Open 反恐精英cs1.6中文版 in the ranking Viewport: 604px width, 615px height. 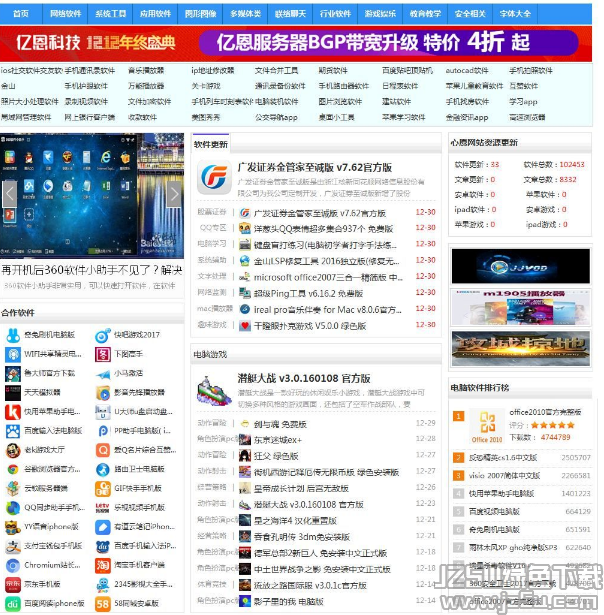pyautogui.click(x=503, y=458)
